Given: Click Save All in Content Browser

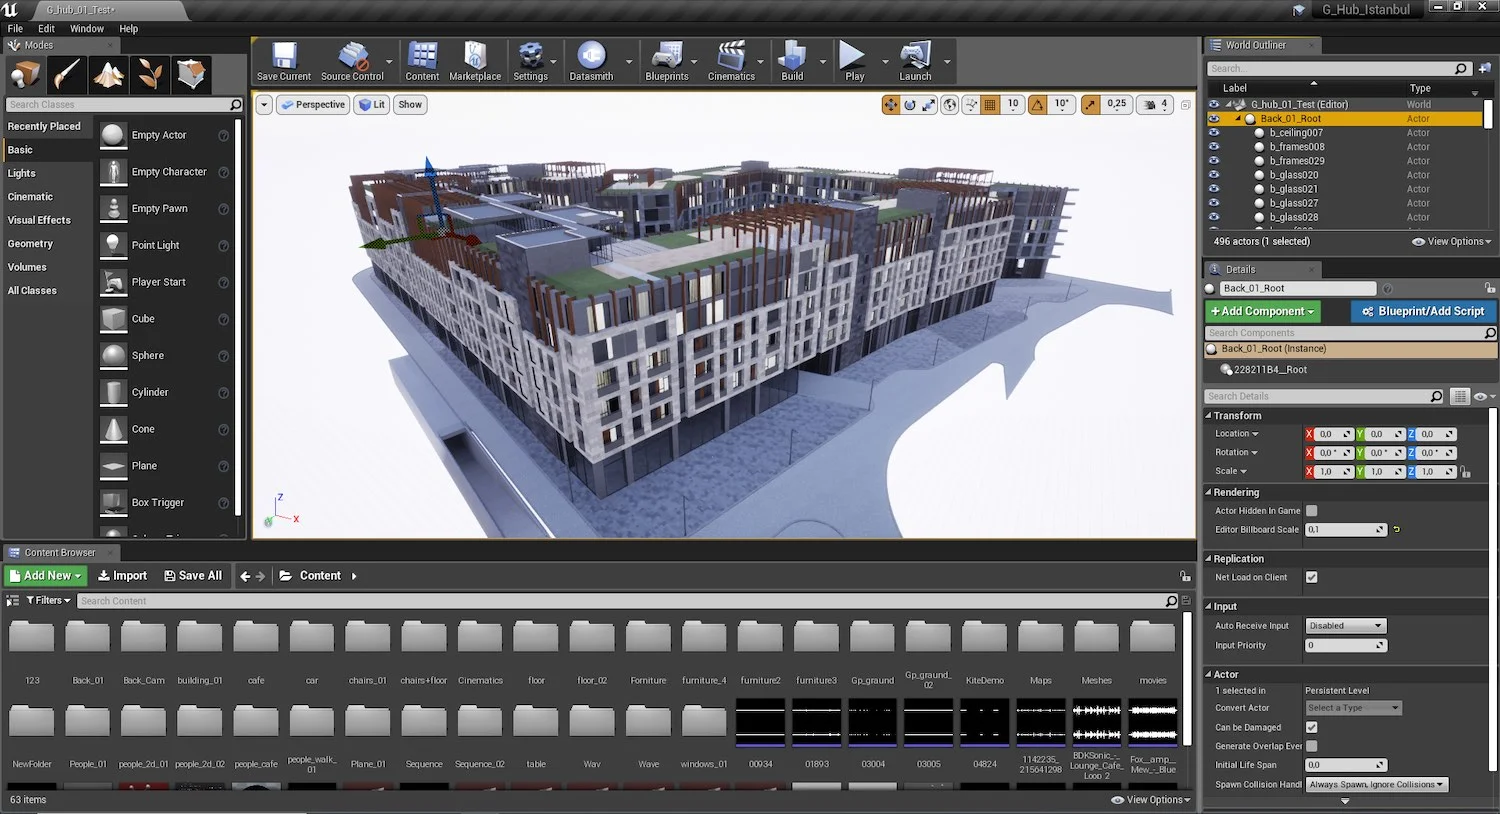Looking at the screenshot, I should [x=193, y=575].
